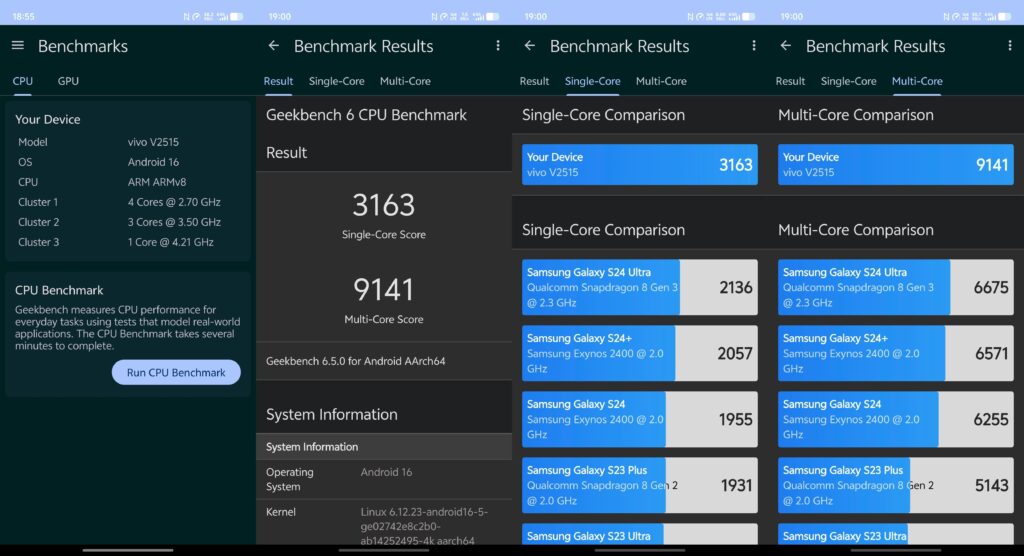This screenshot has height=556, width=1024.
Task: Select Galaxy S23 Plus score bar showing 1931
Action: click(639, 485)
